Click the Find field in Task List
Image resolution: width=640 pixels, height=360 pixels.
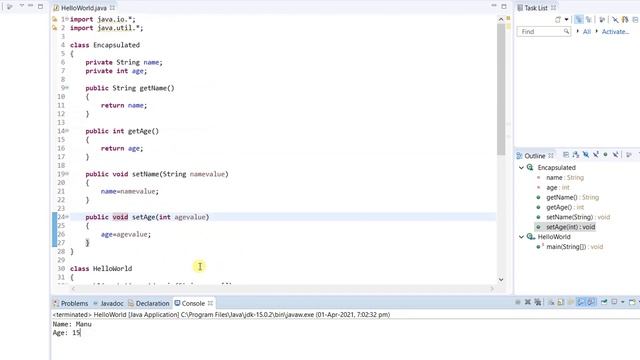coord(544,31)
